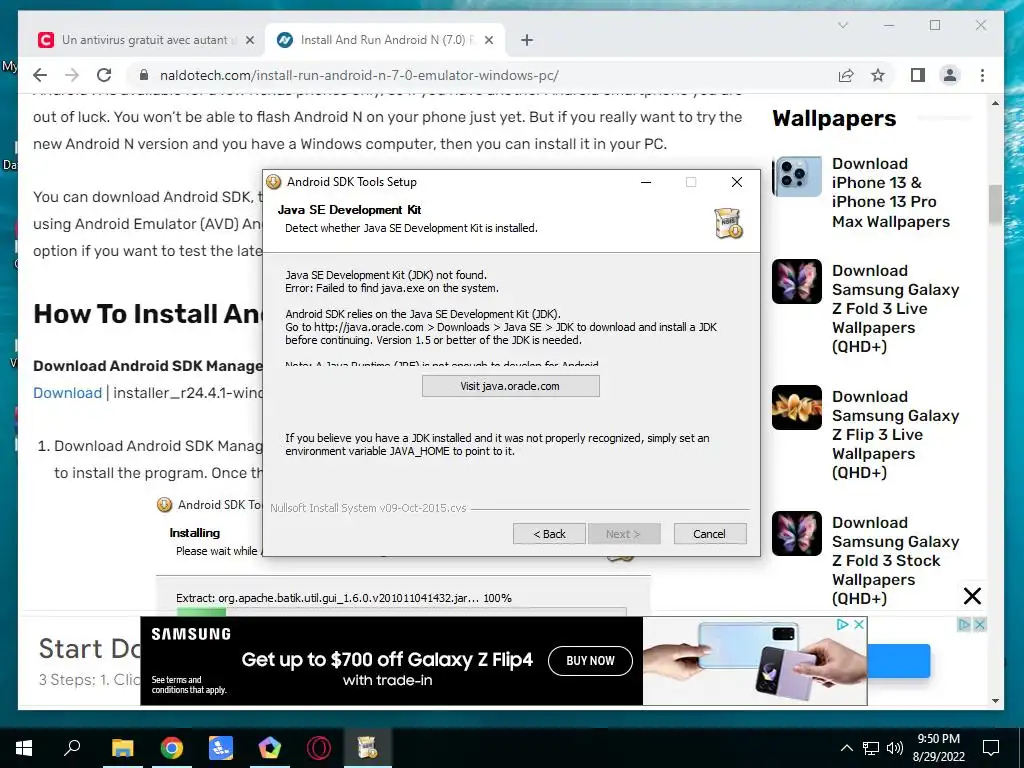The width and height of the screenshot is (1024, 768).
Task: Open Chrome tab search chevron
Action: coord(843,25)
